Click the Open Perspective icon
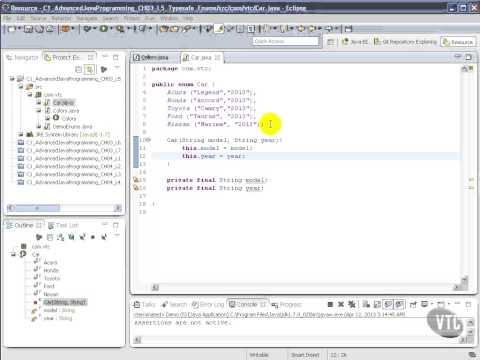This screenshot has height=360, width=480. click(331, 42)
